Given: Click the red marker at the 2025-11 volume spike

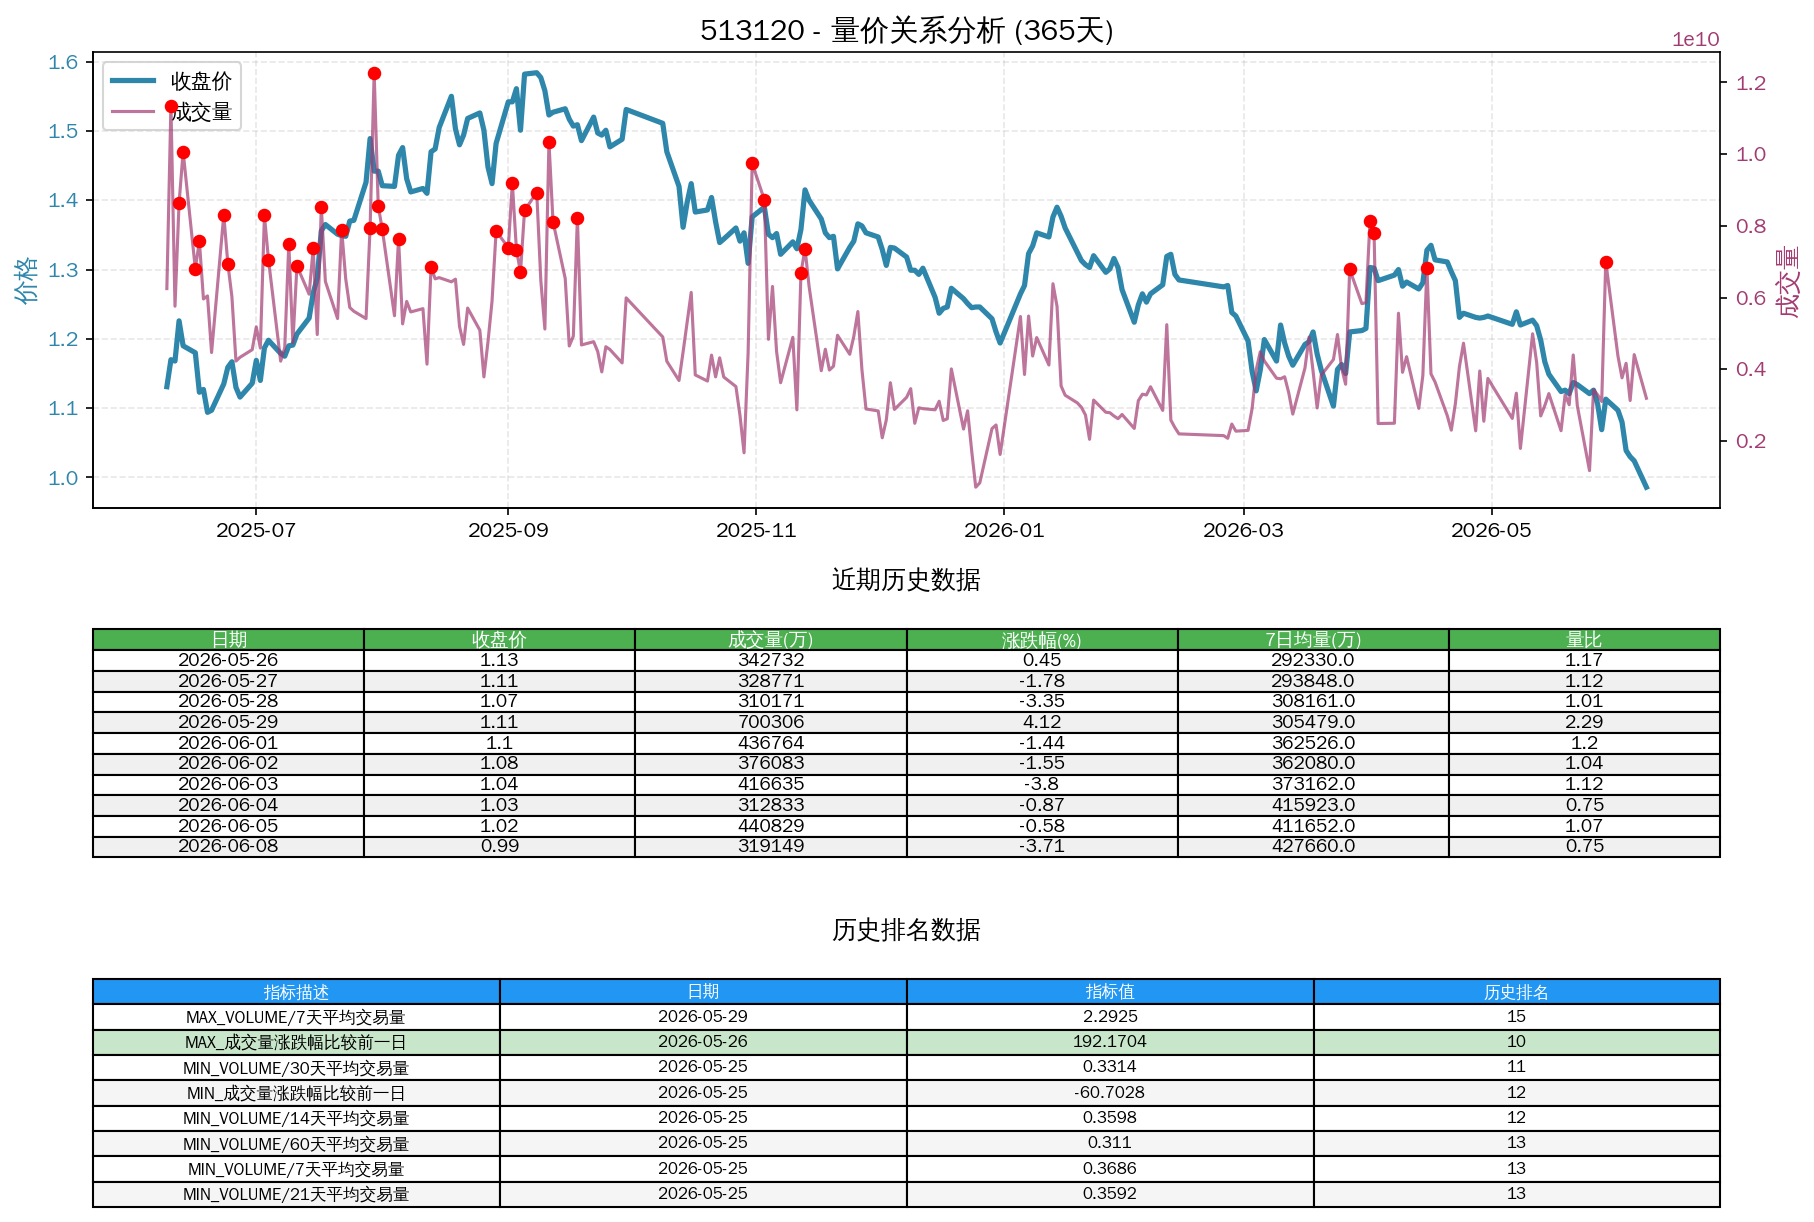Looking at the screenshot, I should click(x=752, y=163).
